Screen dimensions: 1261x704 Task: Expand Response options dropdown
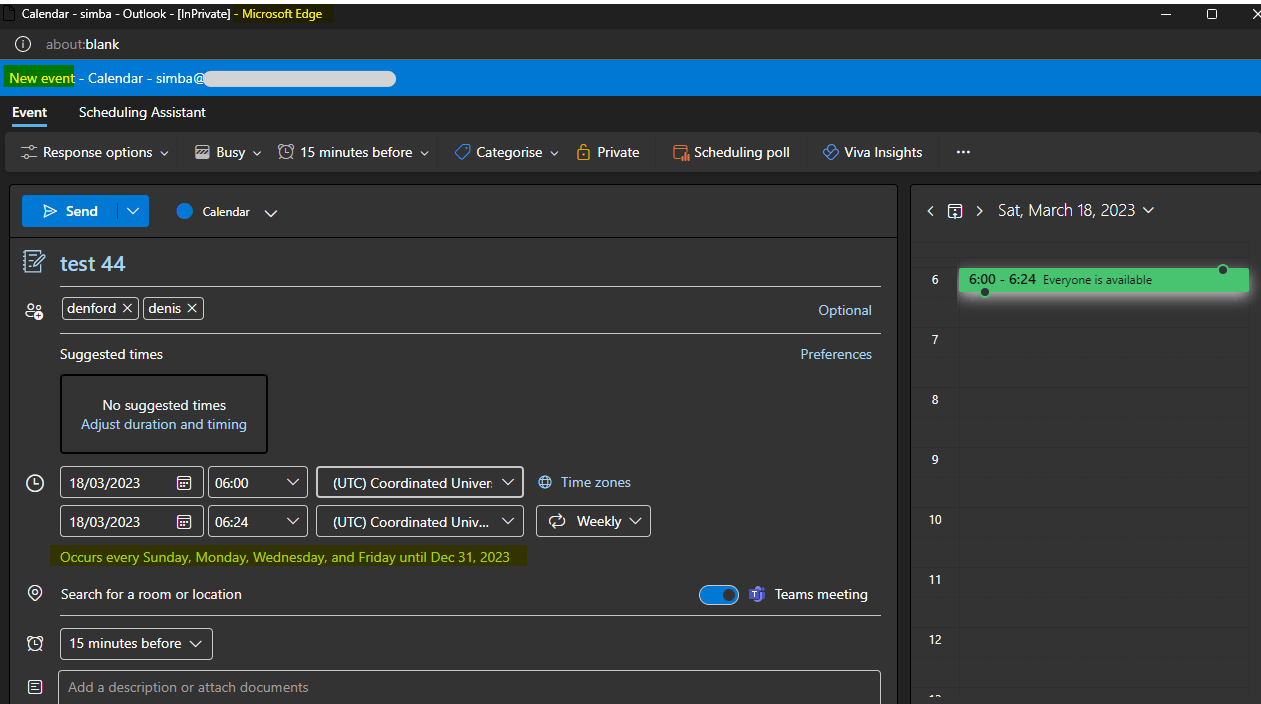pyautogui.click(x=96, y=152)
